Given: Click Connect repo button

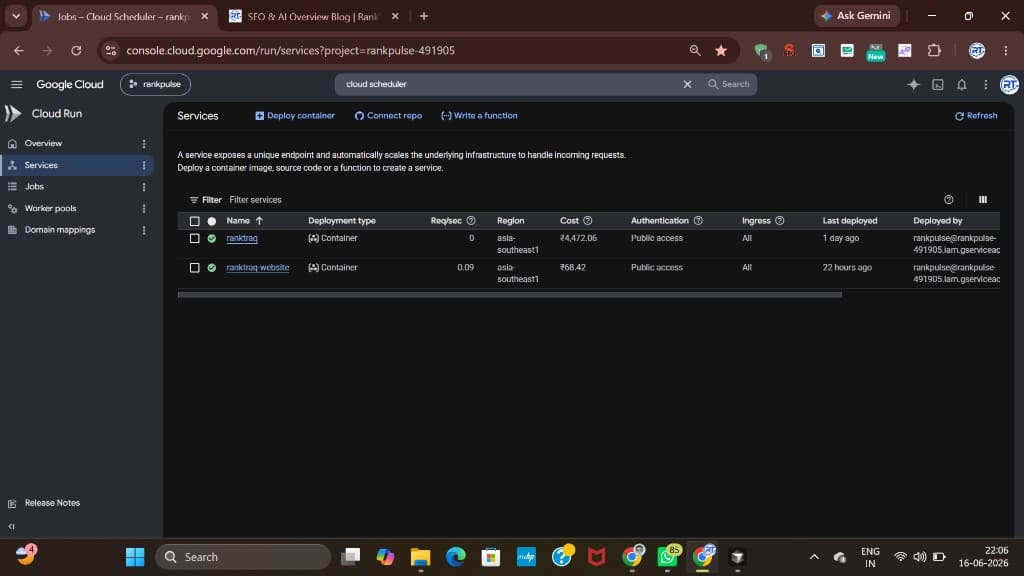Looking at the screenshot, I should coord(389,116).
